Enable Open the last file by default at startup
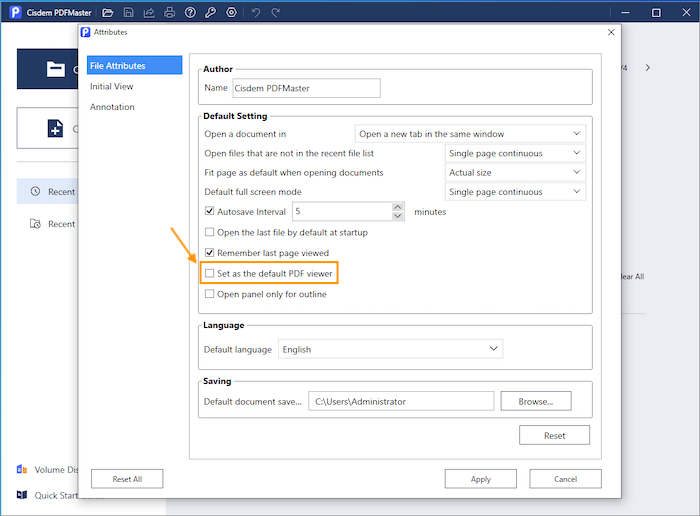Image resolution: width=700 pixels, height=516 pixels. (x=209, y=232)
